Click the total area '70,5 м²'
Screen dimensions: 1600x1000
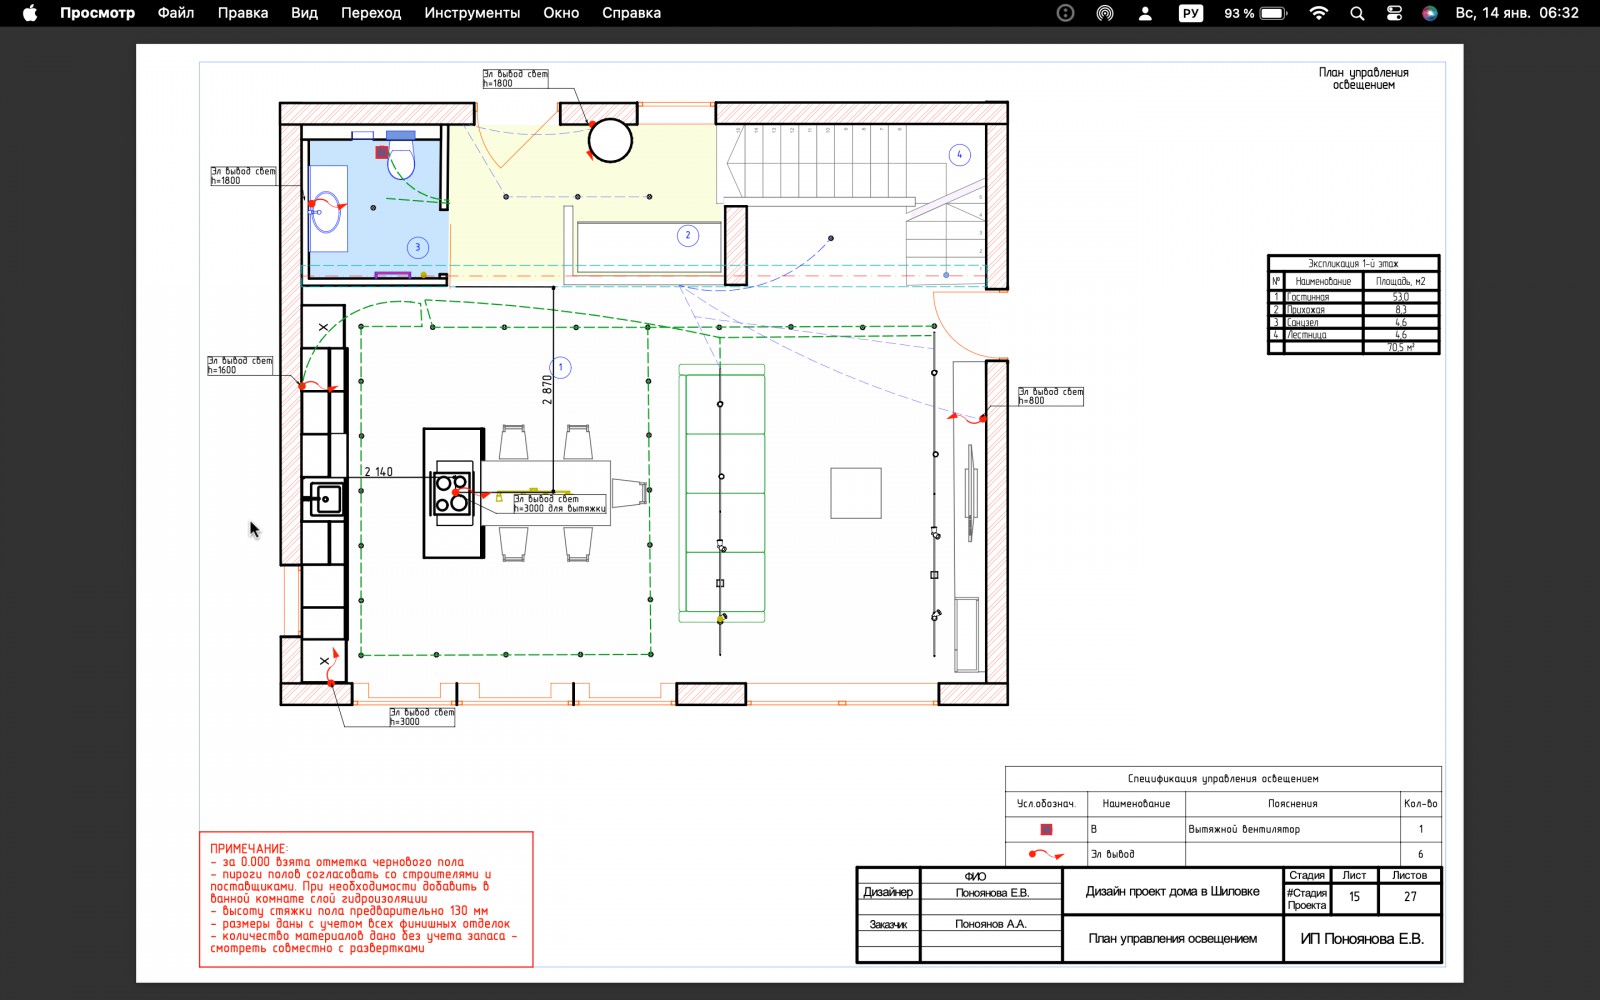(1400, 347)
